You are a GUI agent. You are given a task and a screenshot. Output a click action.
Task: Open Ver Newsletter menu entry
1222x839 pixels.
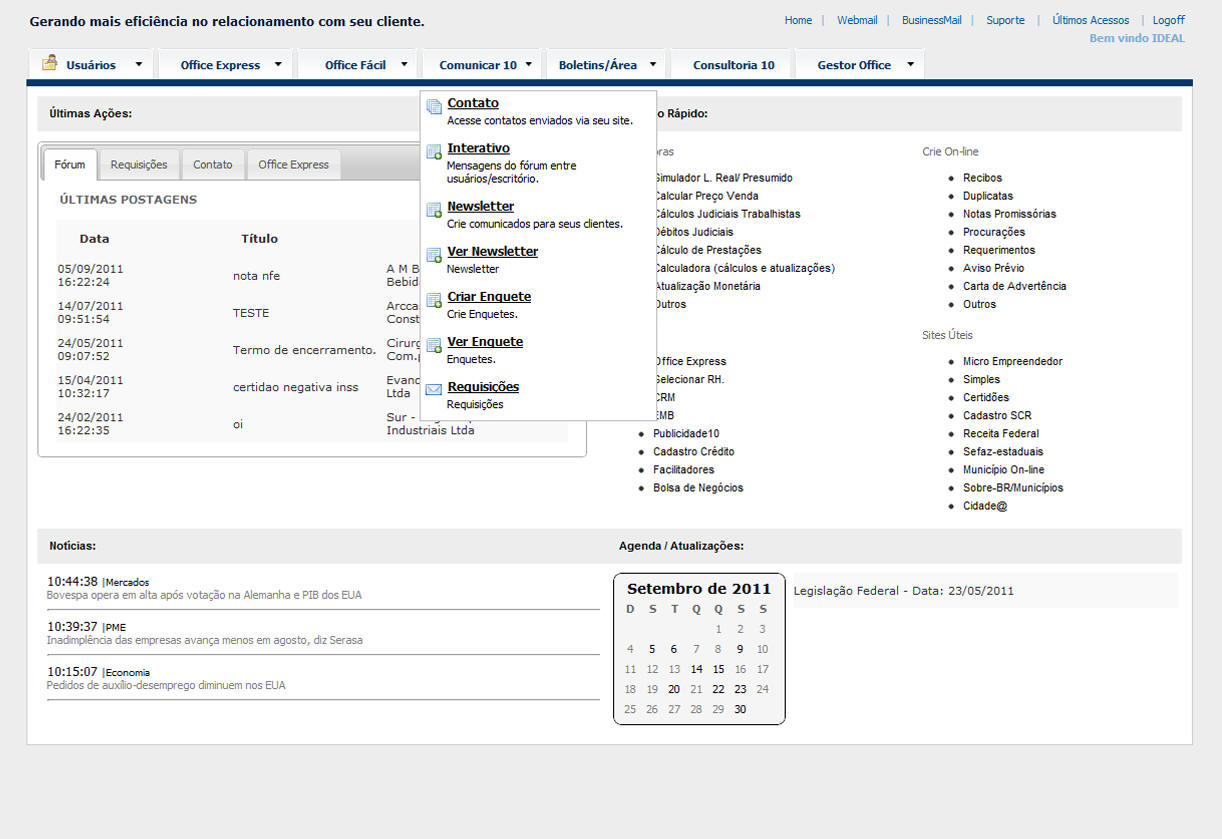coord(493,251)
